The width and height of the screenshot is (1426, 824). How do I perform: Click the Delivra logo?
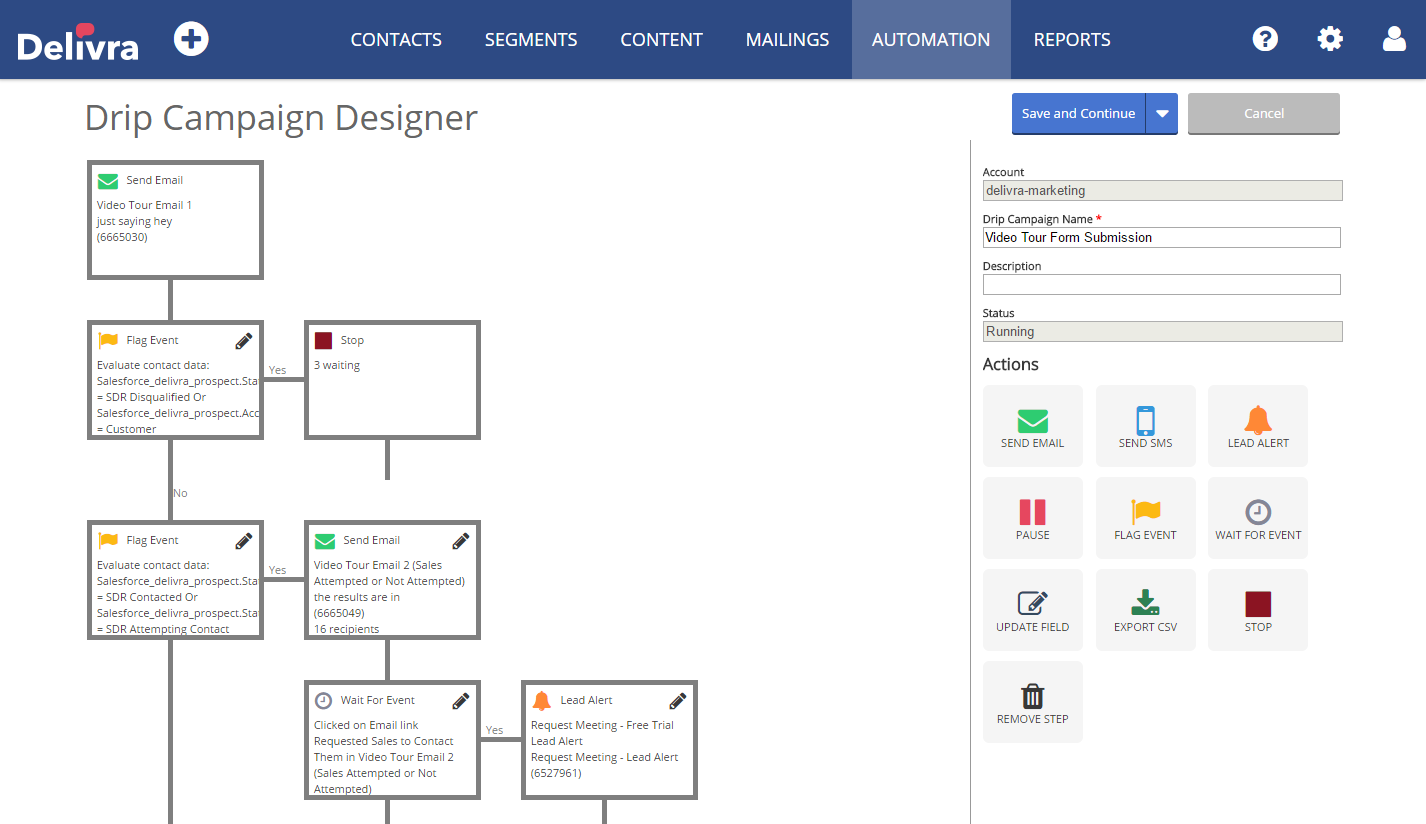click(78, 42)
